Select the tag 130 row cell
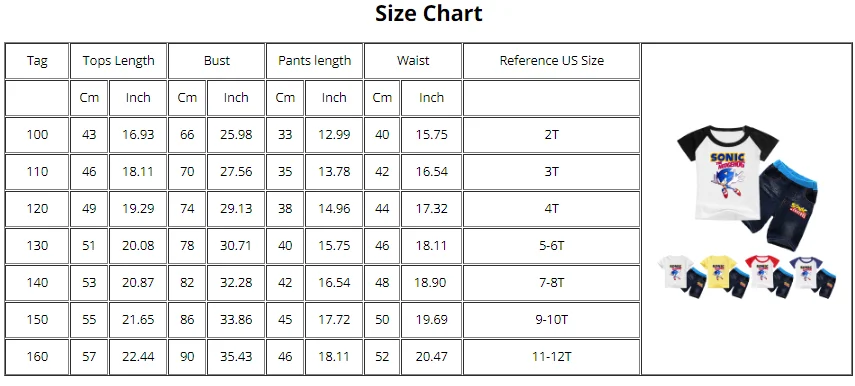This screenshot has height=386, width=855. [x=37, y=246]
